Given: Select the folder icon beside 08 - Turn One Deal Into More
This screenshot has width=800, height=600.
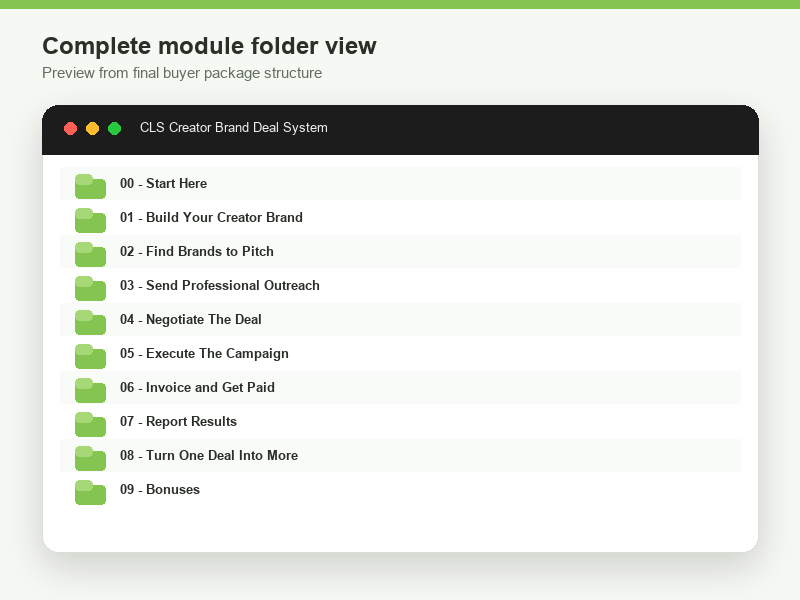Looking at the screenshot, I should click(x=90, y=459).
